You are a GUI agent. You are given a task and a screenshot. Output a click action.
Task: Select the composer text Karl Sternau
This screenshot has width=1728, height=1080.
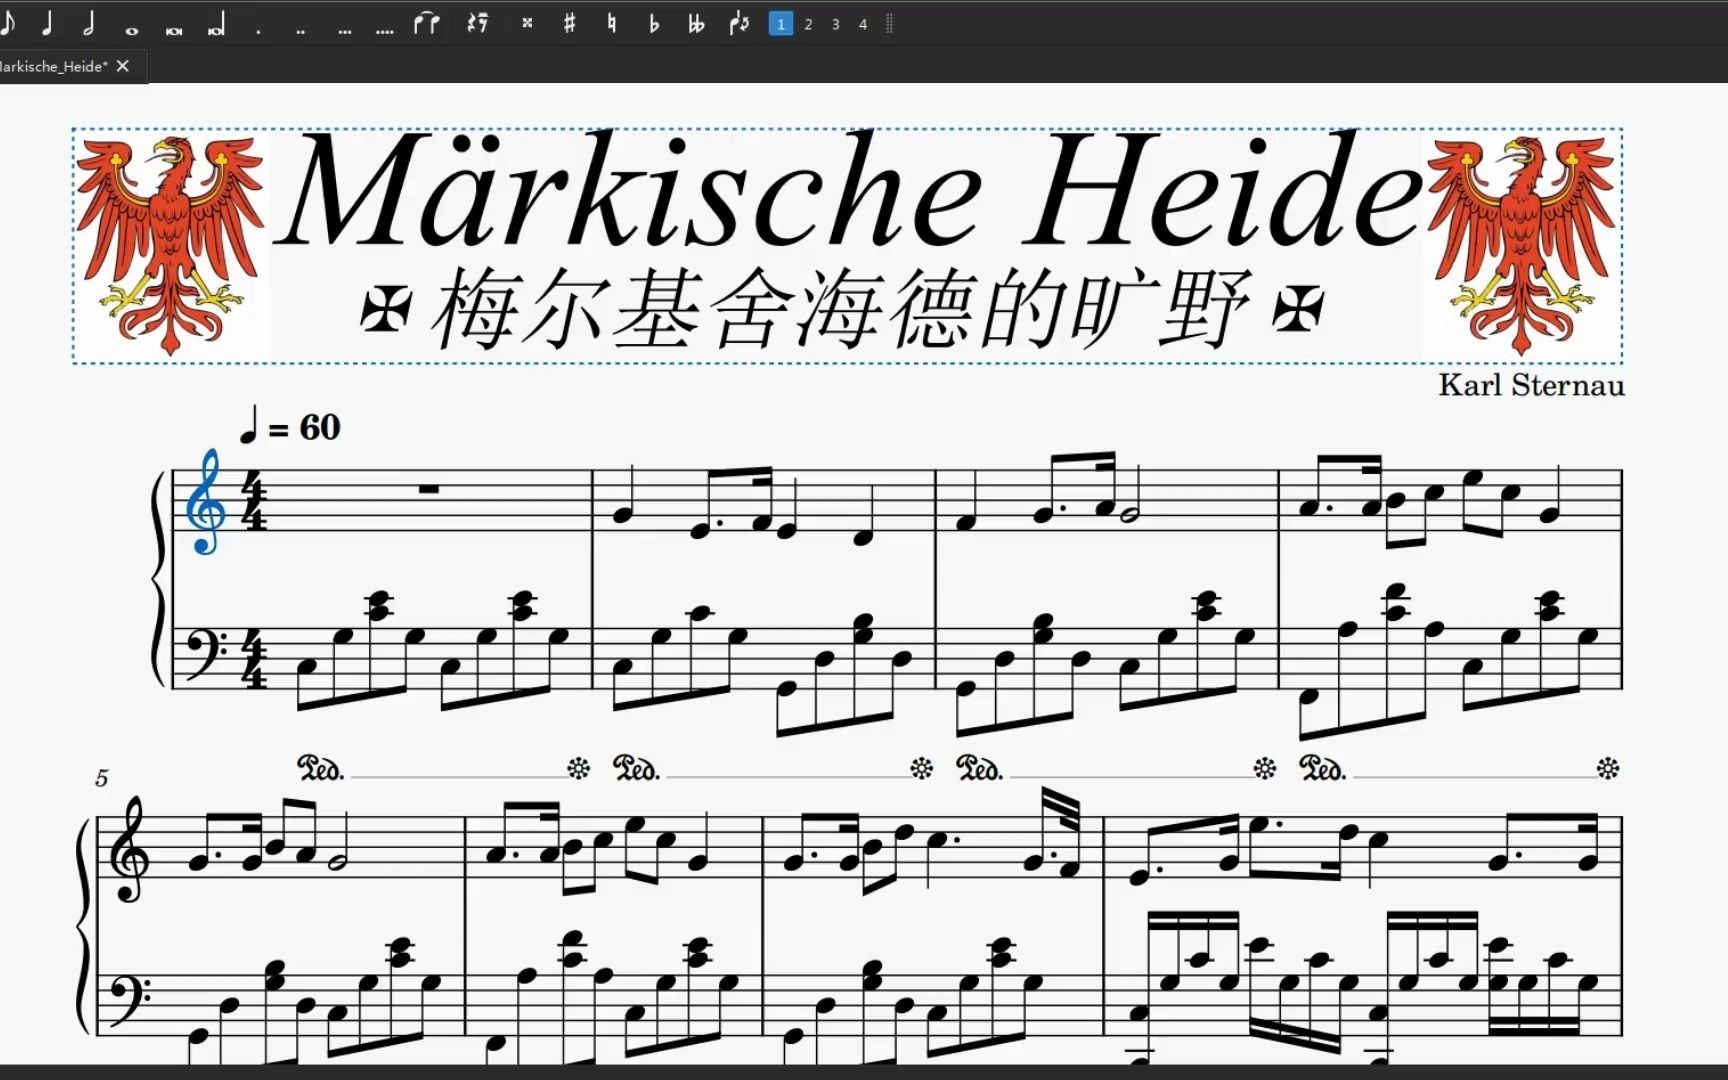1531,385
